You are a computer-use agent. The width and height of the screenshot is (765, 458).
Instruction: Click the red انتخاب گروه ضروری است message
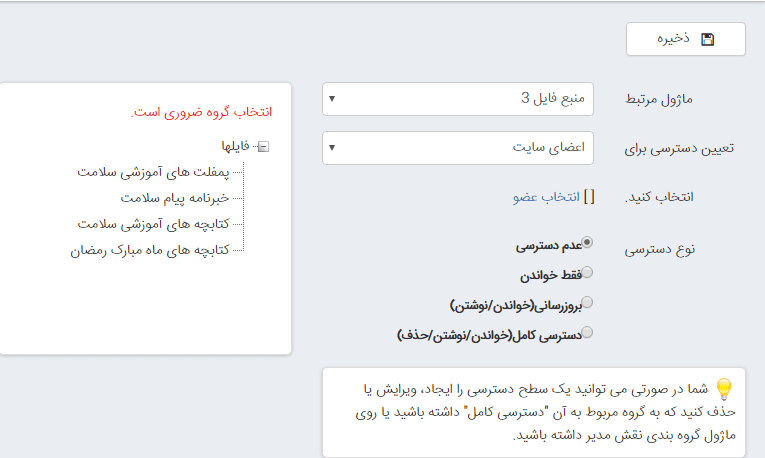pos(201,112)
